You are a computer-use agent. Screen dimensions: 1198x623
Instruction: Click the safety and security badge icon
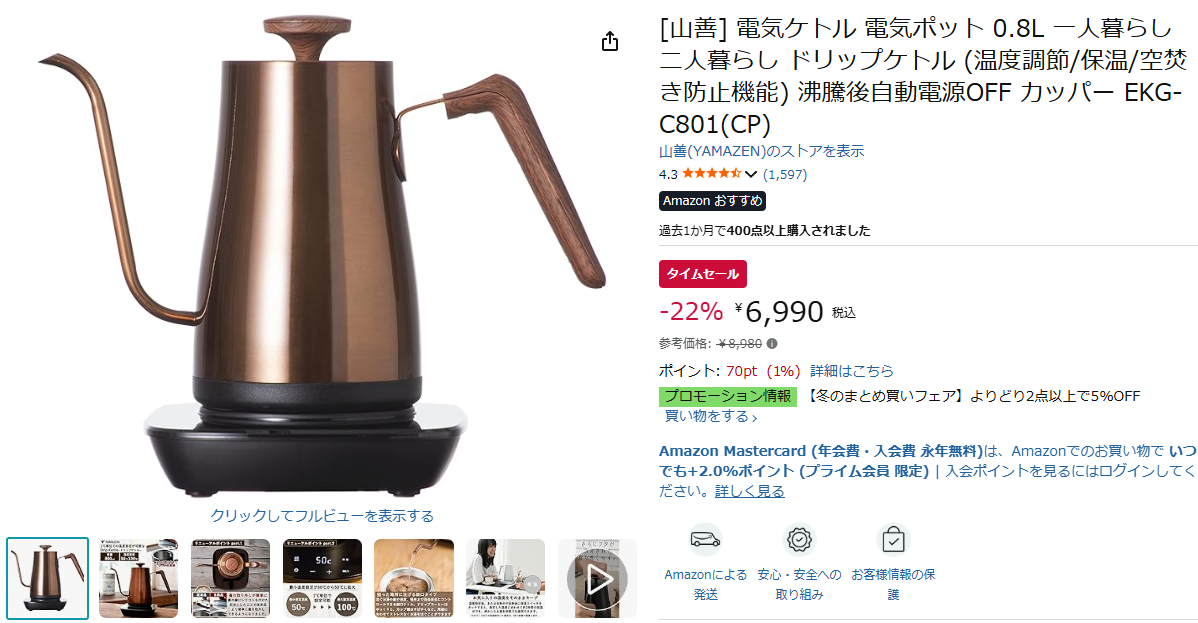click(x=799, y=540)
